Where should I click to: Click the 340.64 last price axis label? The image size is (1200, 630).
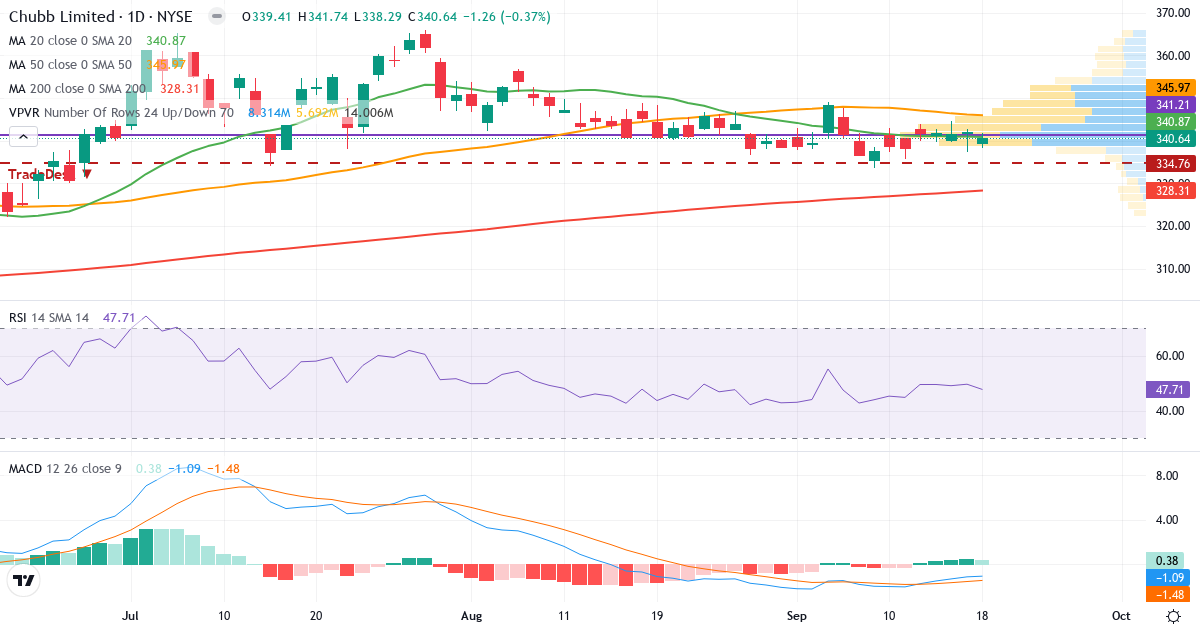coord(1171,138)
